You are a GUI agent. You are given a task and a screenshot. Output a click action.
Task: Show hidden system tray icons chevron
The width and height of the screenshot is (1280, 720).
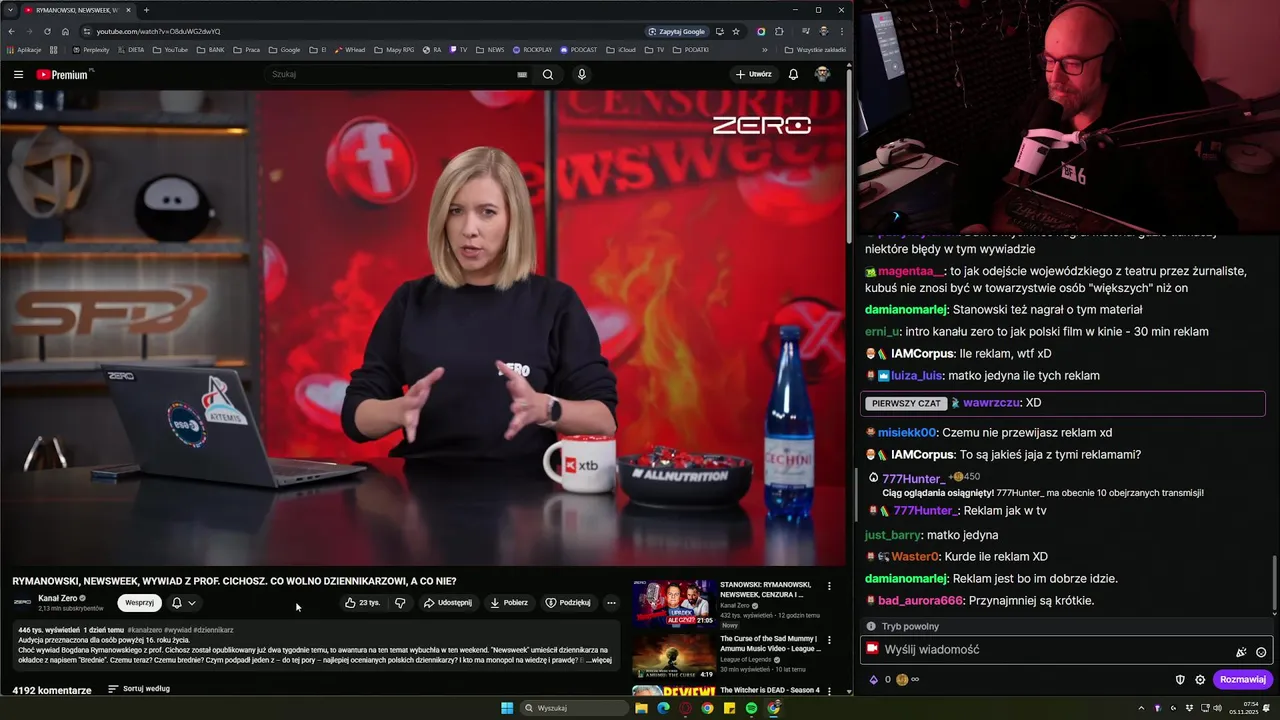pyautogui.click(x=1141, y=708)
